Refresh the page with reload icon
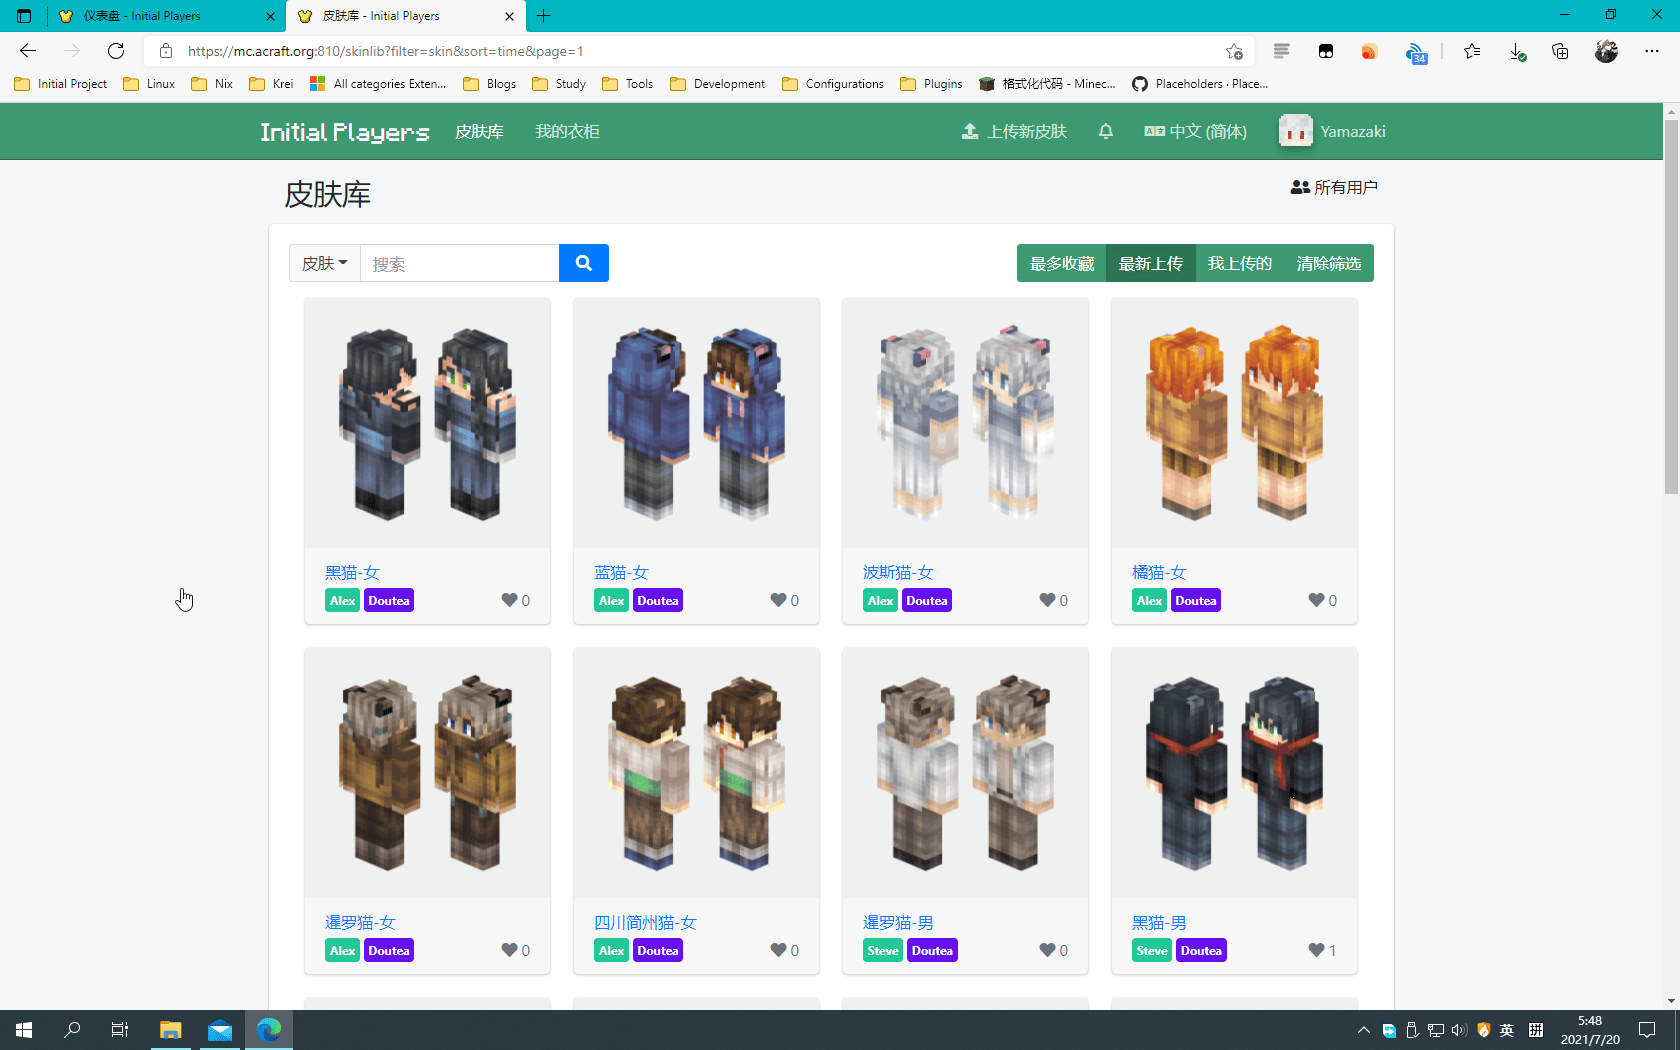1680x1050 pixels. point(116,51)
